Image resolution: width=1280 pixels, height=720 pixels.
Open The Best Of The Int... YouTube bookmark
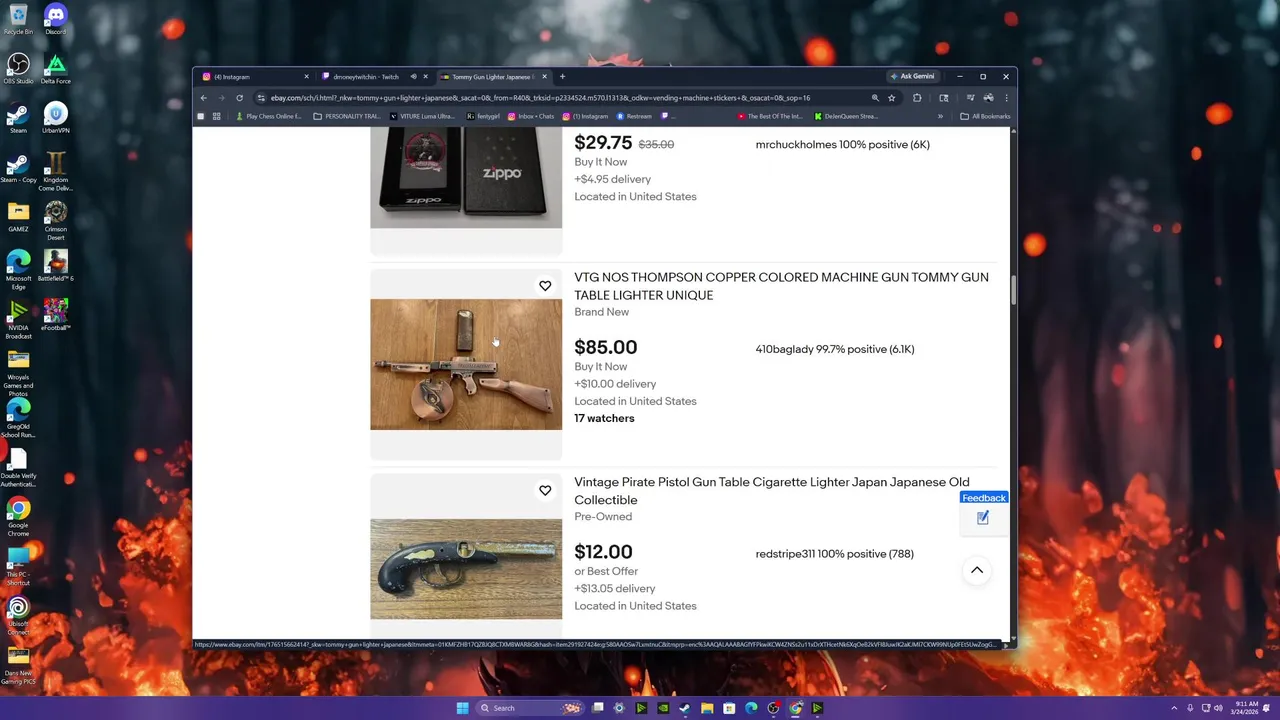[770, 116]
